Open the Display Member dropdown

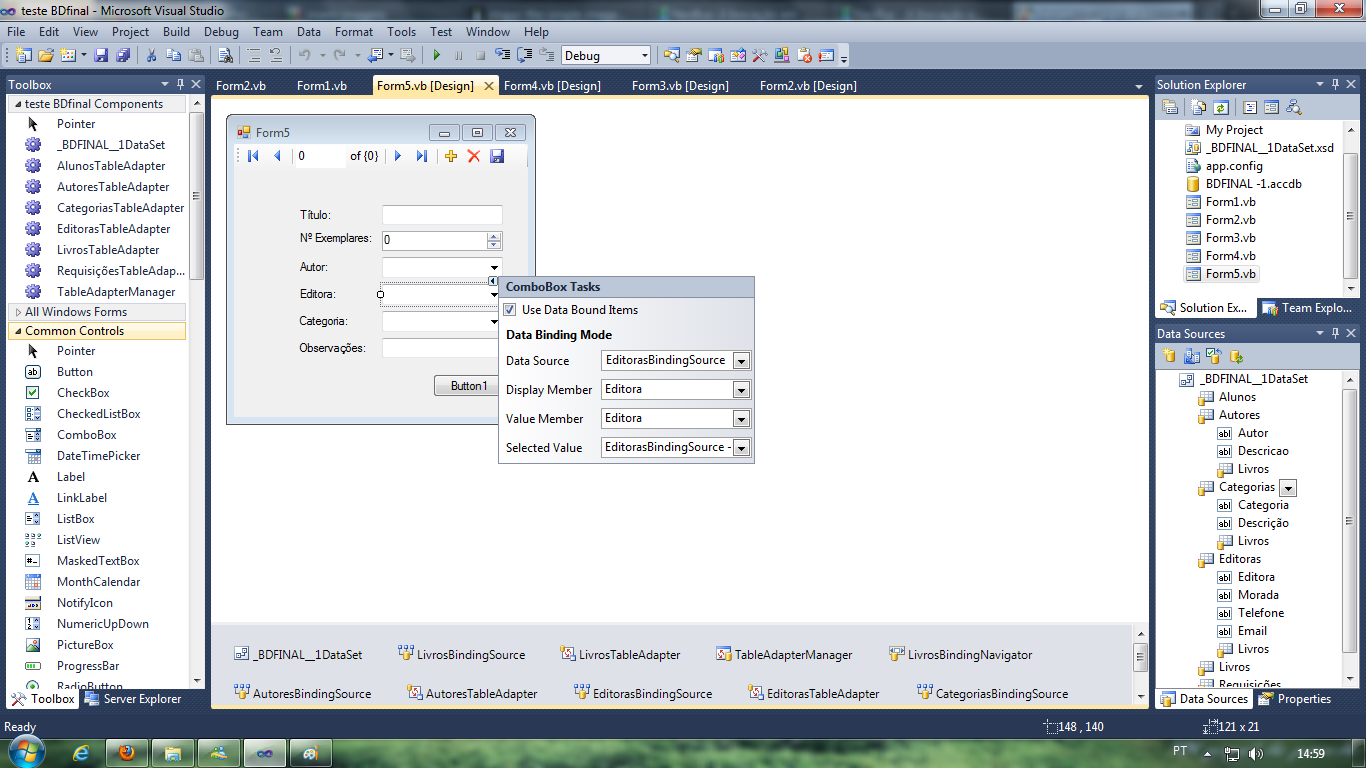pos(741,390)
